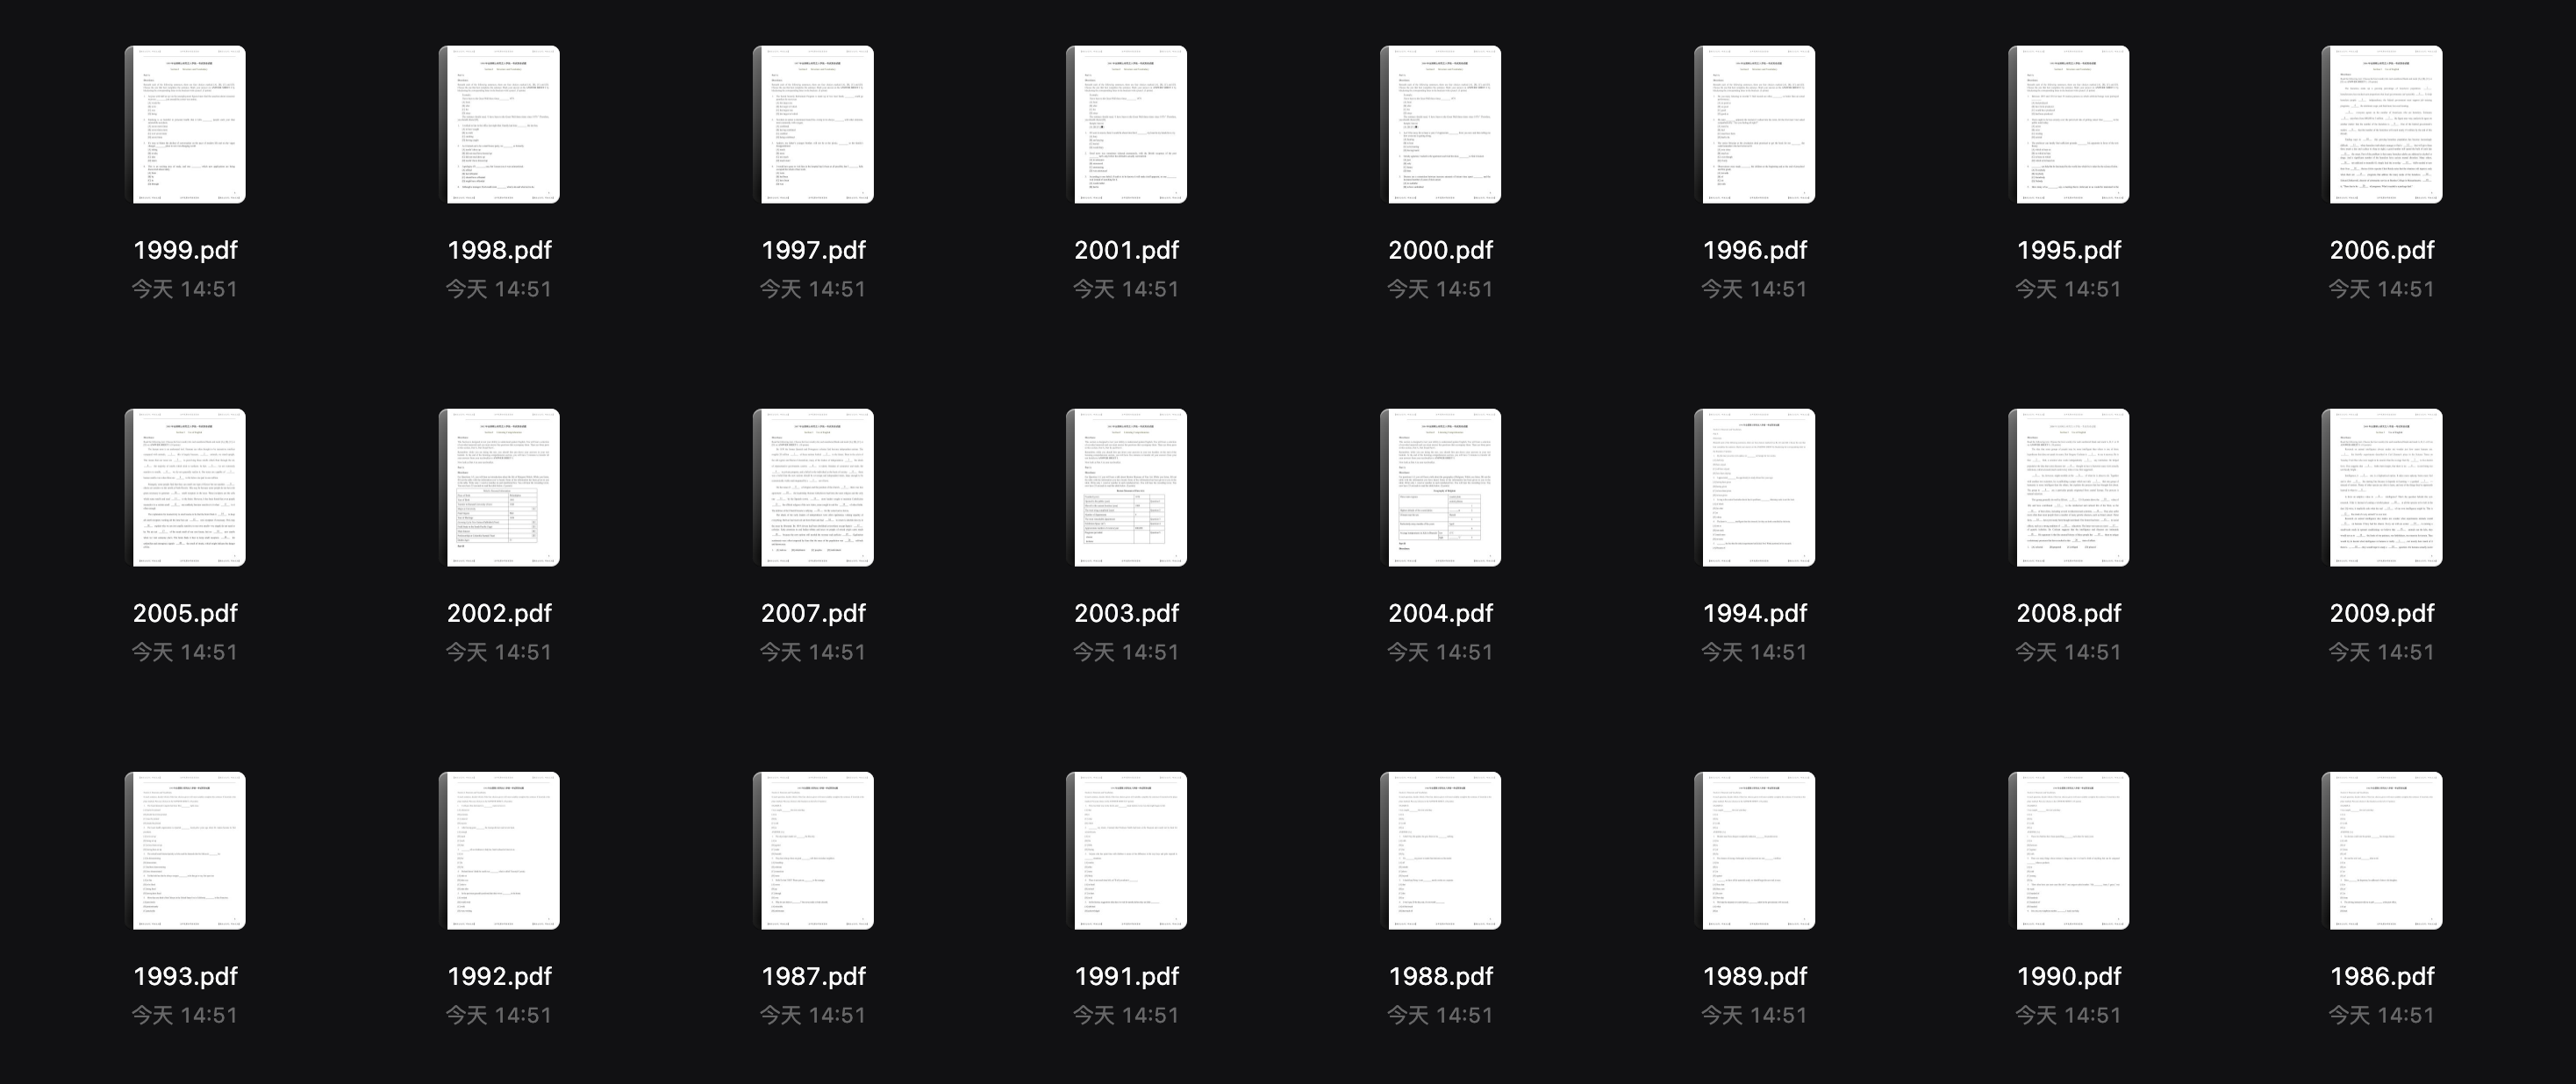The width and height of the screenshot is (2576, 1084).
Task: Select the 1996.pdf document icon
Action: tap(1753, 123)
